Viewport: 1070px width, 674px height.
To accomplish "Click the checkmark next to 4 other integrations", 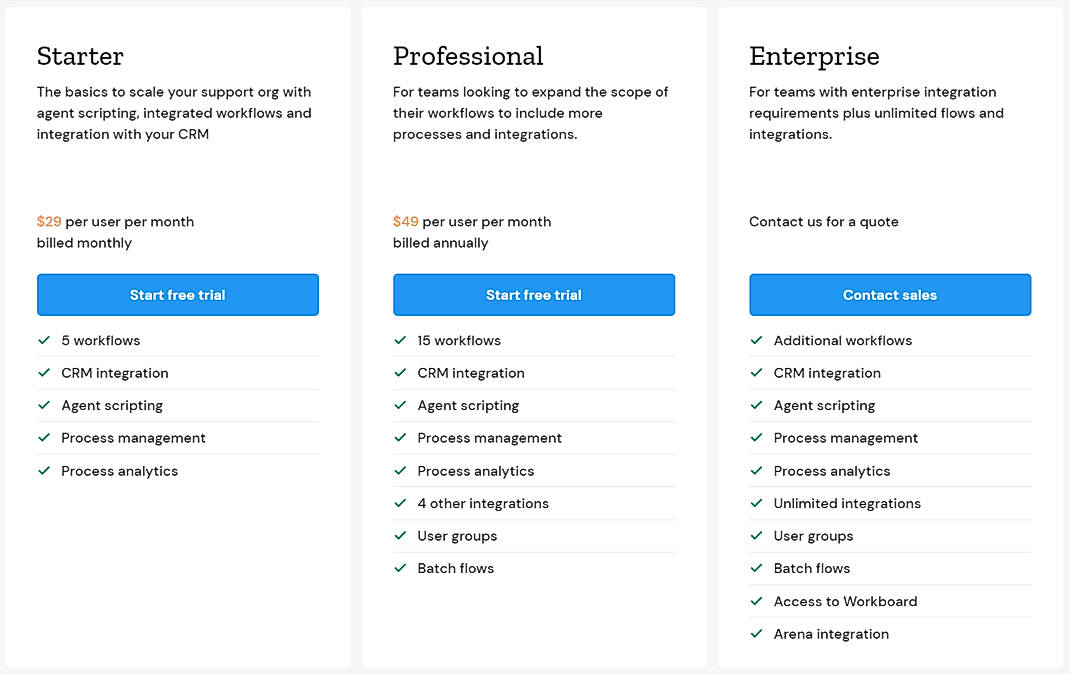I will click(400, 503).
